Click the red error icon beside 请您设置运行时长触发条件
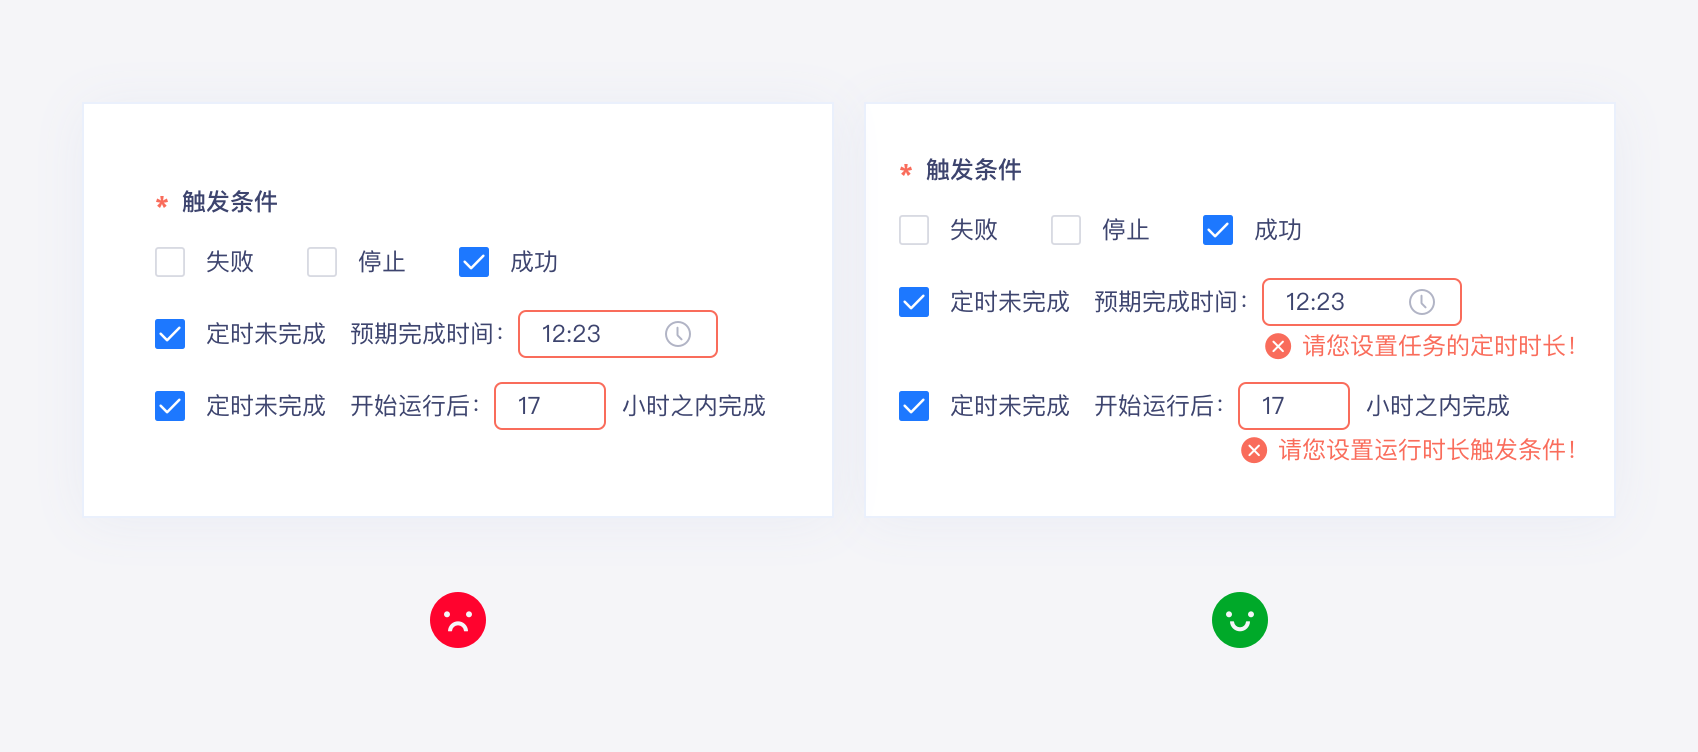 [x=1254, y=450]
